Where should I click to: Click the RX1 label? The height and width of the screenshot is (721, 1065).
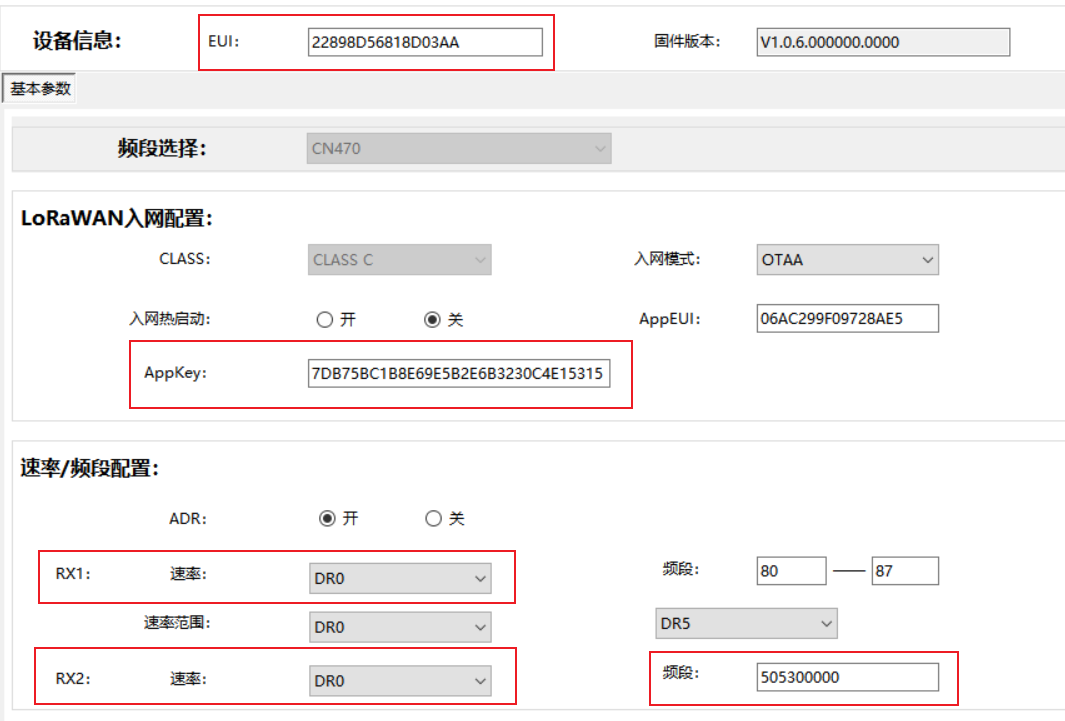click(x=73, y=574)
